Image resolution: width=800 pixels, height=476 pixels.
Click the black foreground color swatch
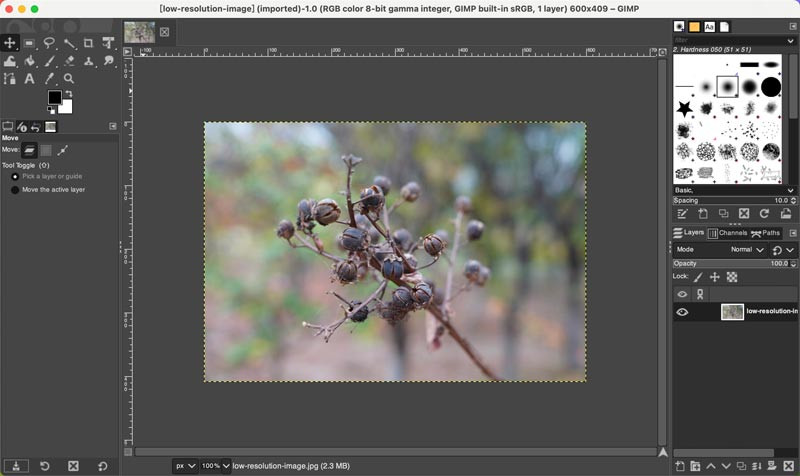click(x=54, y=98)
